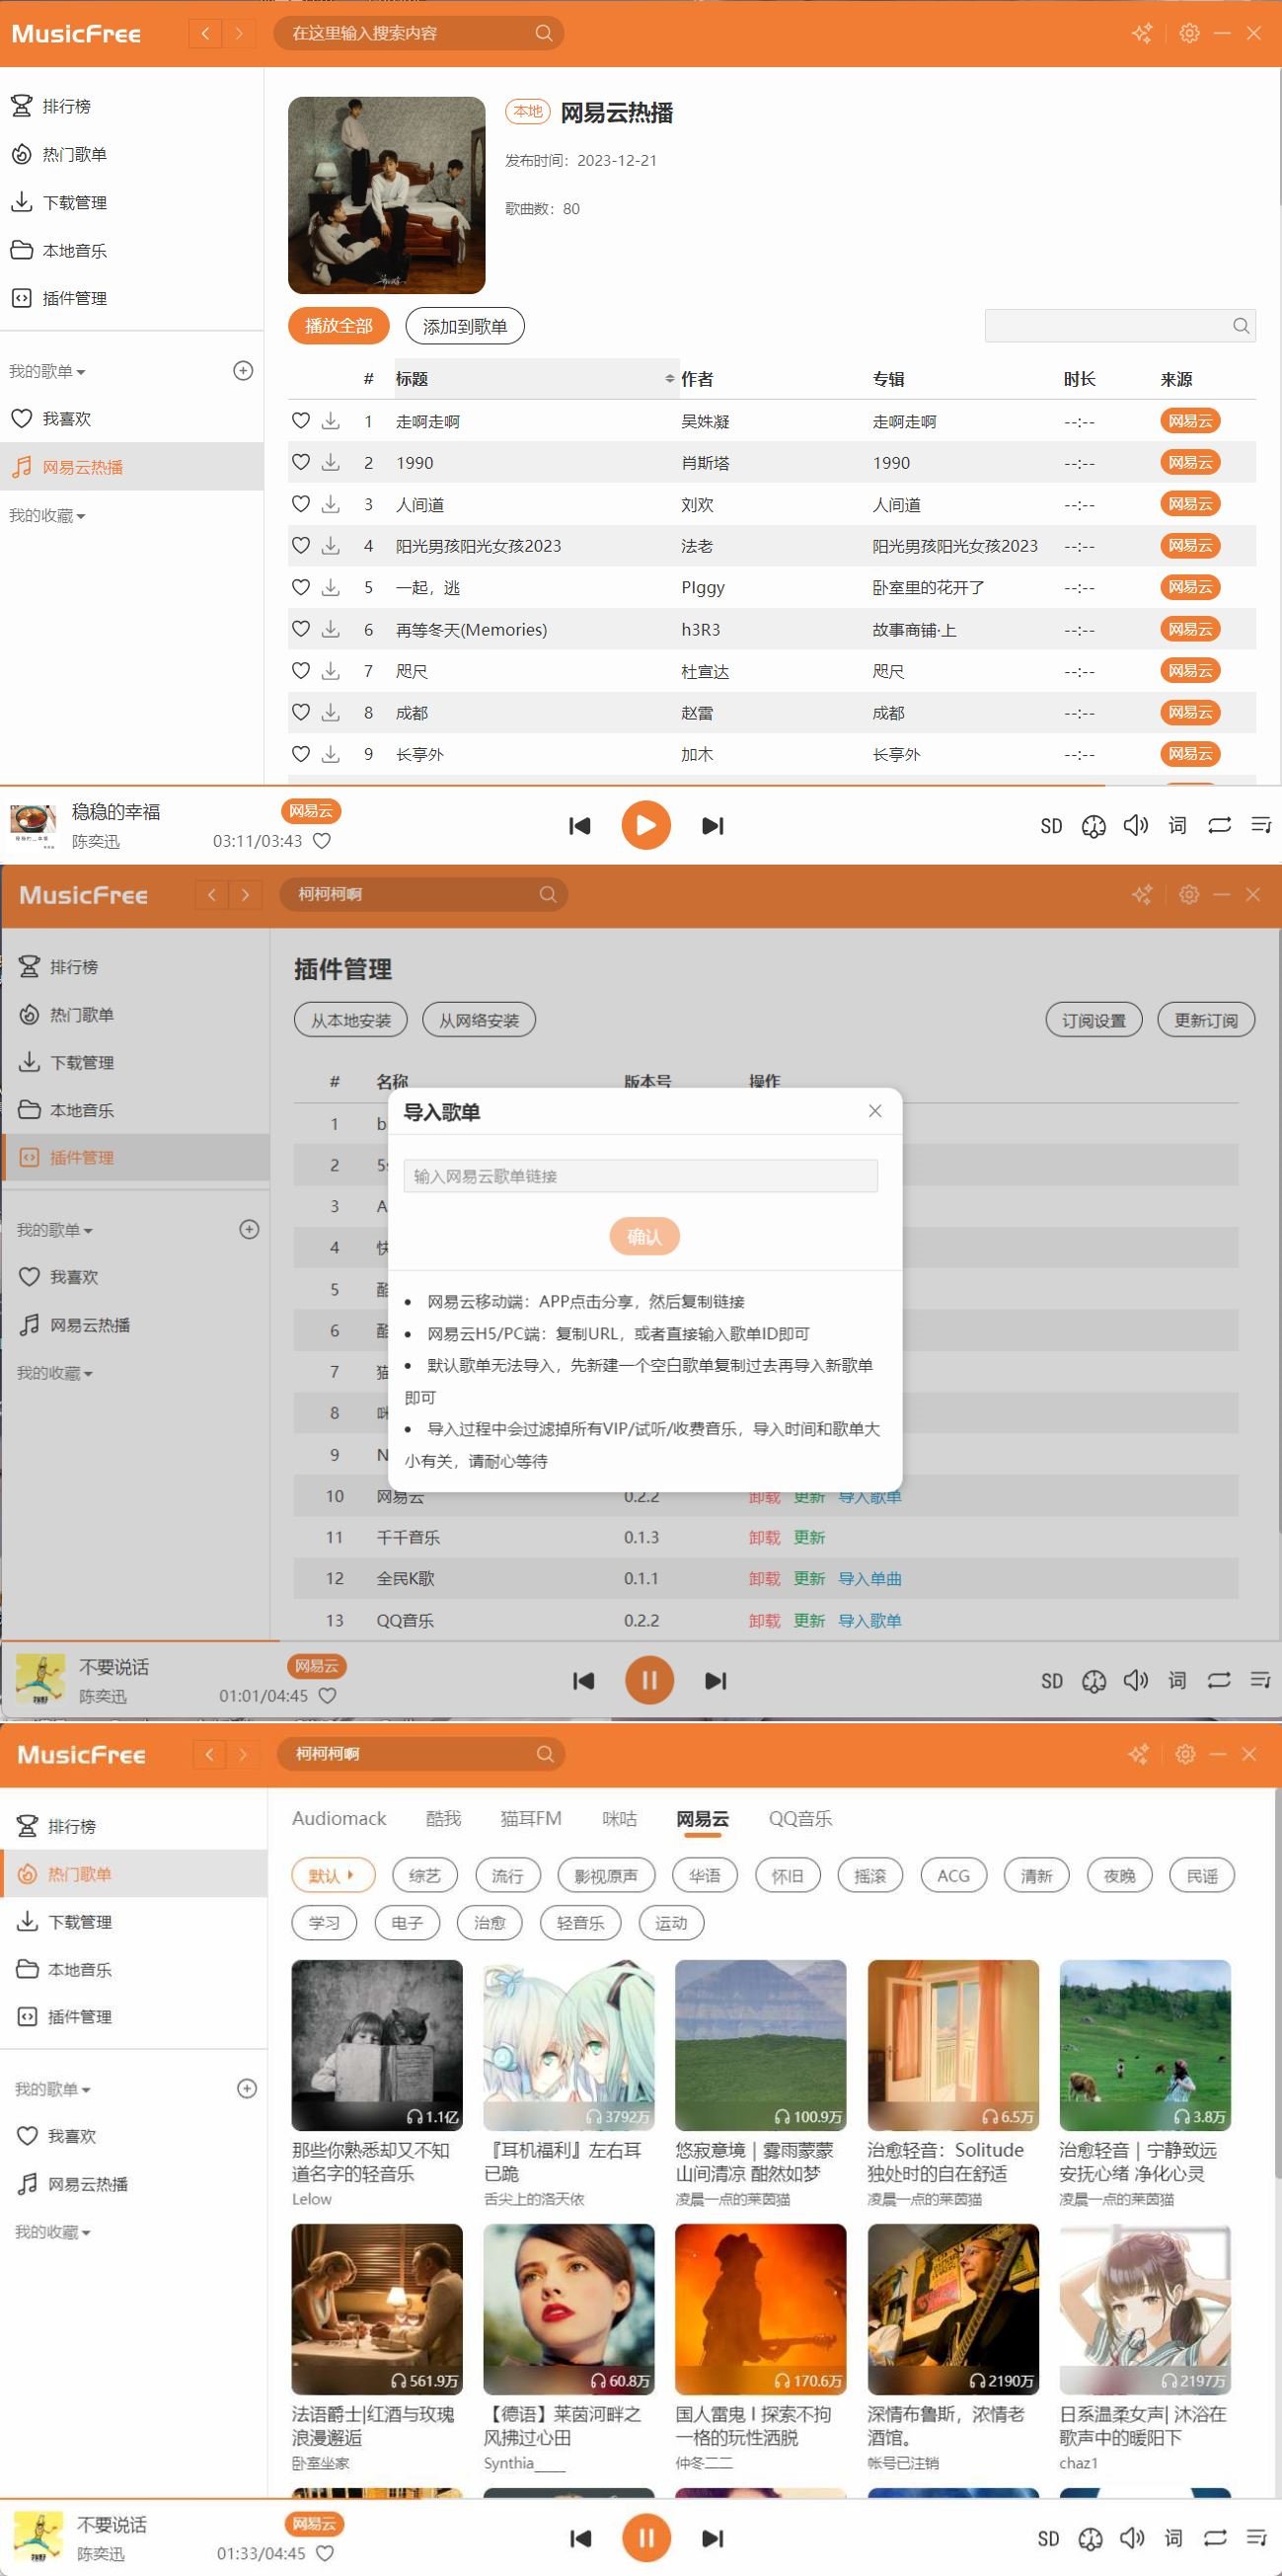
Task: Click the 添加到歌单 button
Action: (465, 326)
